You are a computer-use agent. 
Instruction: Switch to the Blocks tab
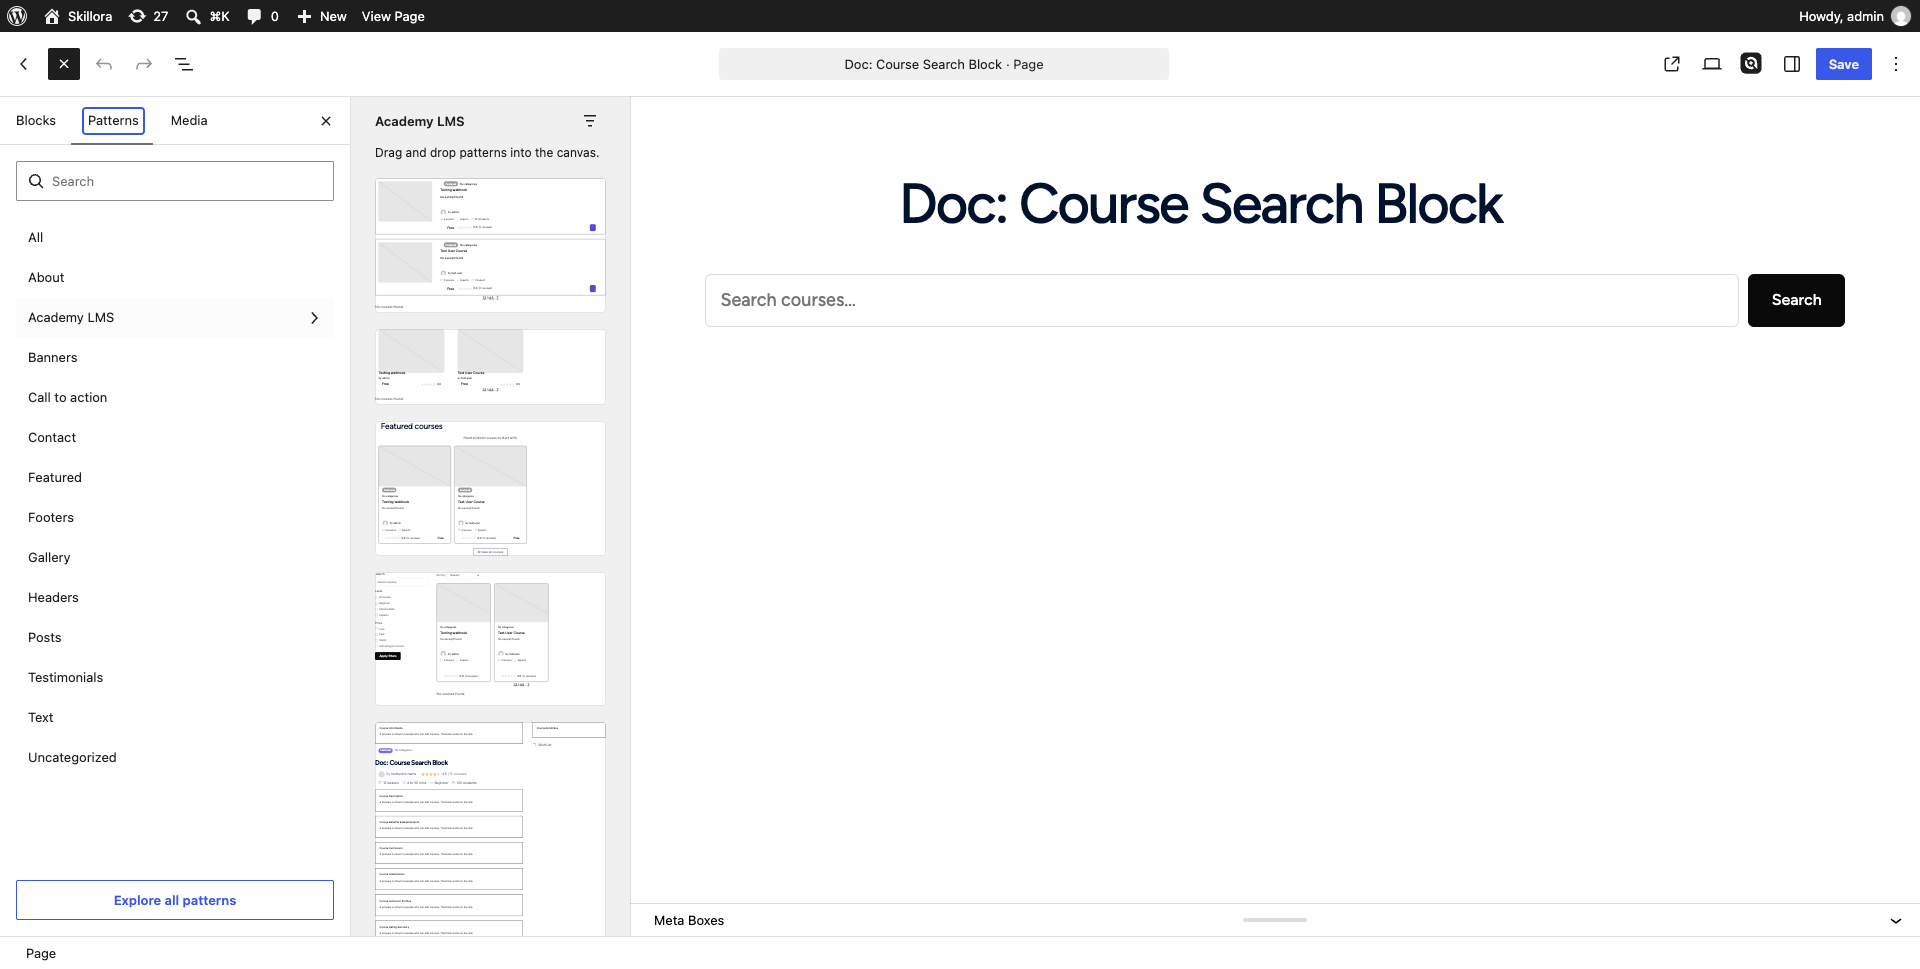point(36,120)
